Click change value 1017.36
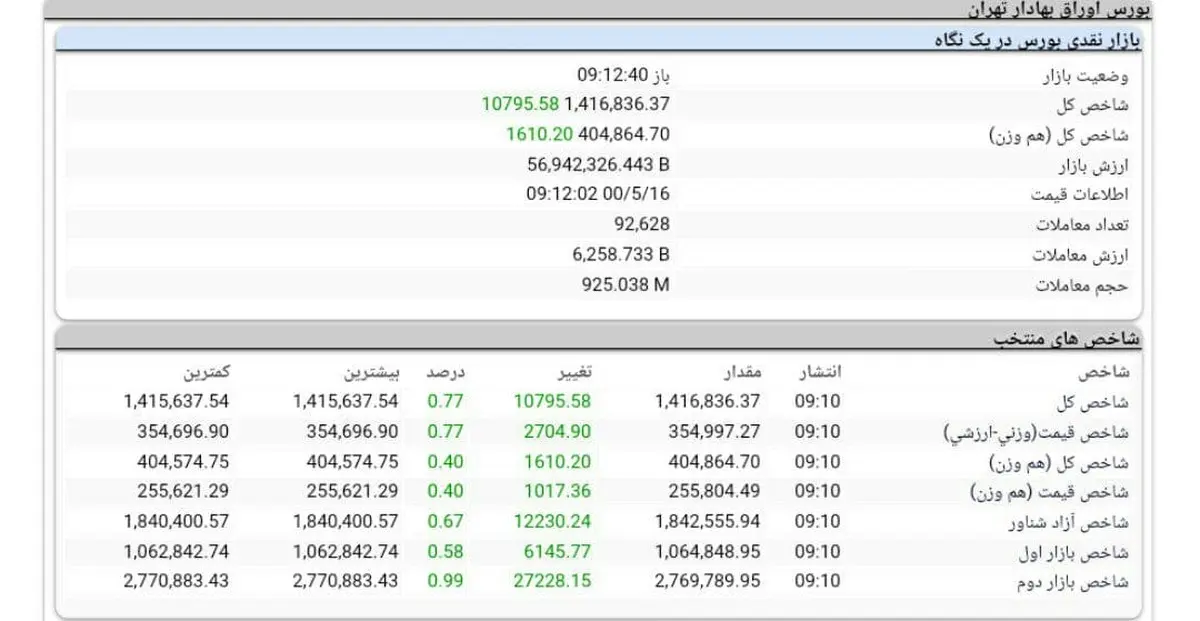Screen dimensions: 1200x621 (556, 491)
